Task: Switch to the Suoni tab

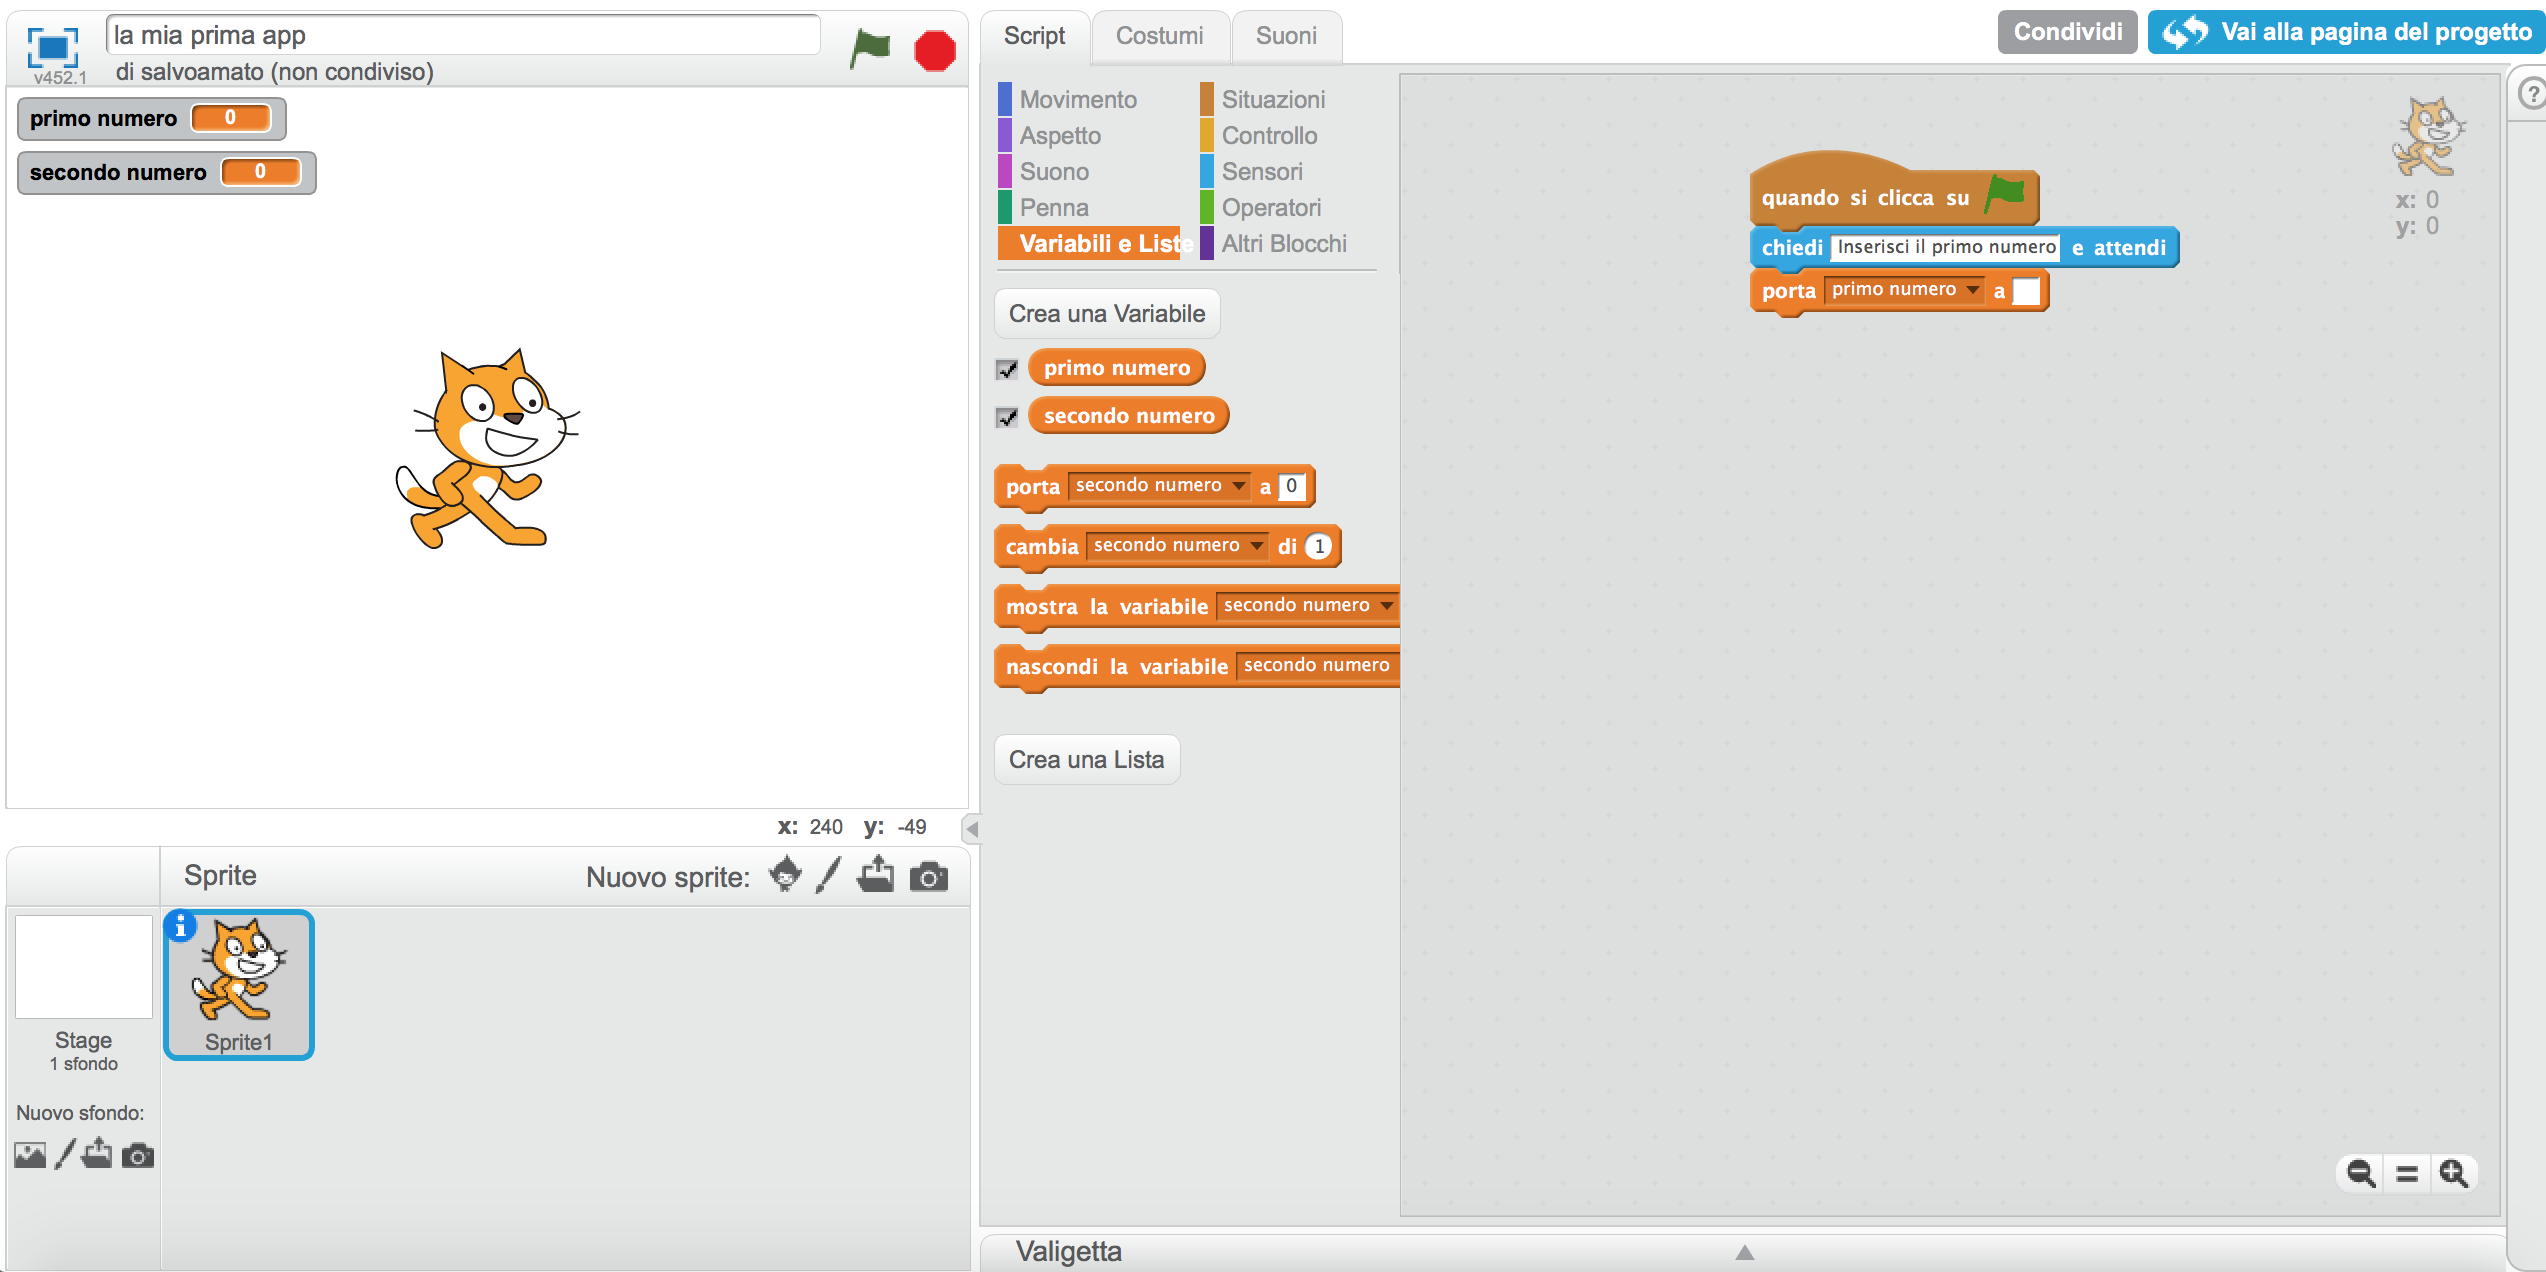Action: (x=1286, y=36)
